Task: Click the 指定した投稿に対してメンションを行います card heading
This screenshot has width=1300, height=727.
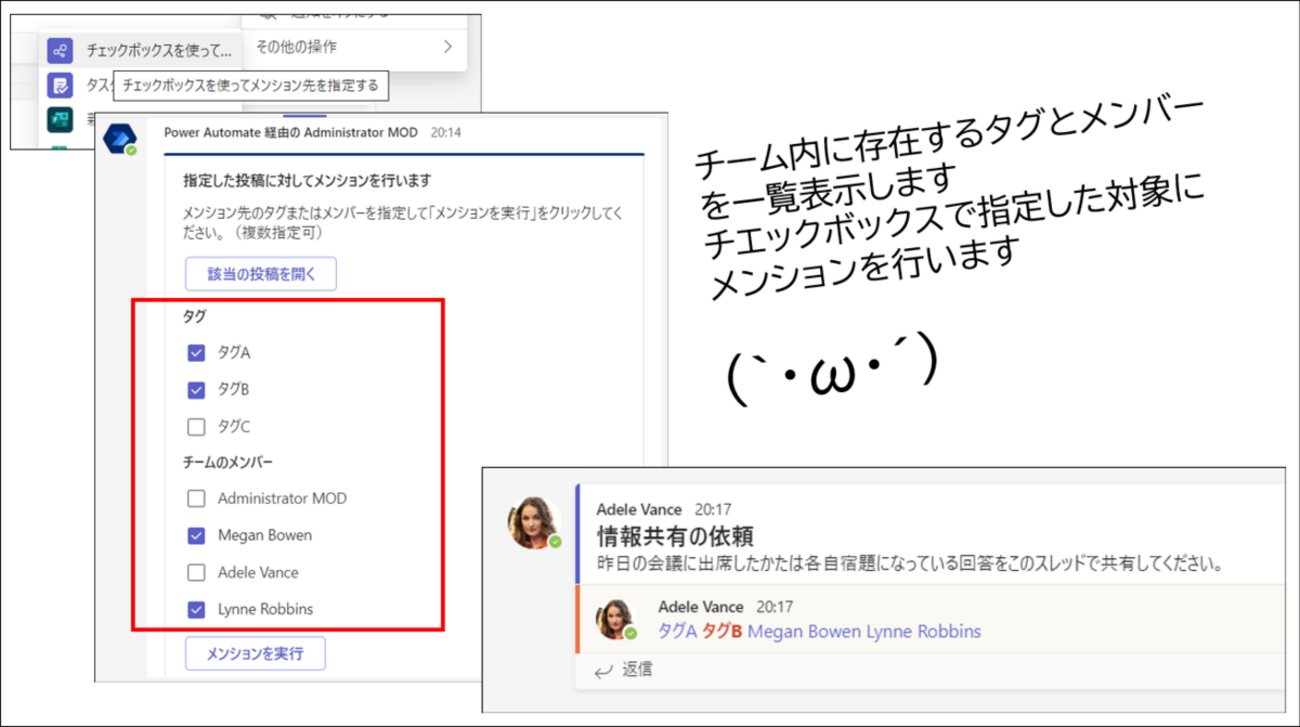Action: 307,181
